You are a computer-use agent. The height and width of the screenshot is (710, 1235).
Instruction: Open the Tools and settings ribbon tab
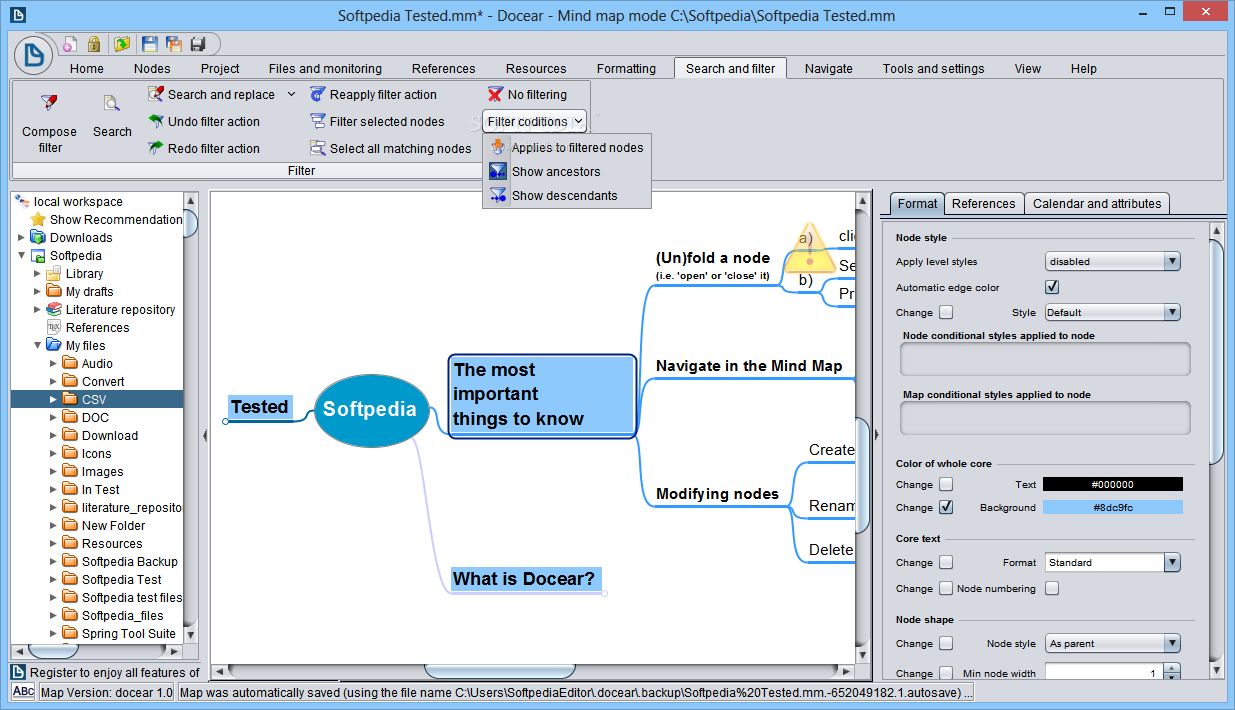(933, 69)
